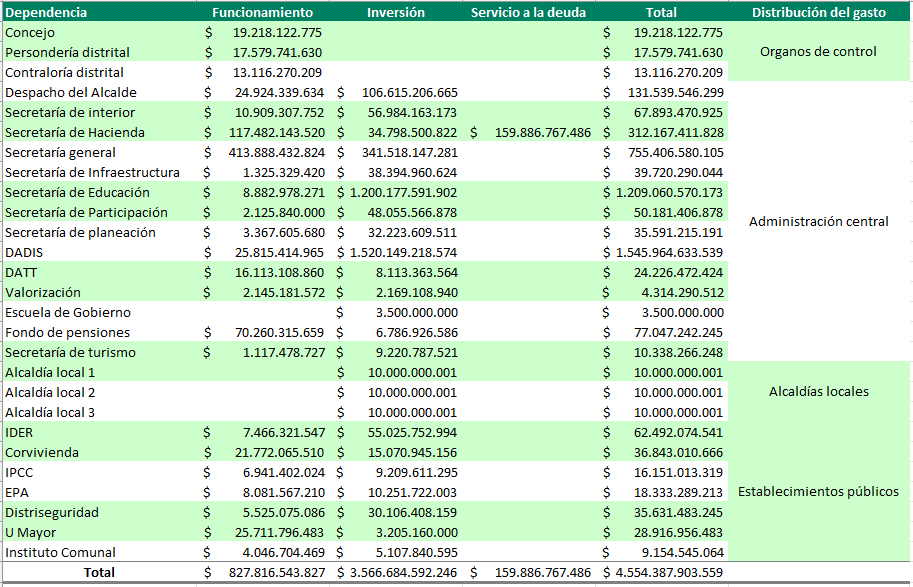Select the Instituto Comunal cell
This screenshot has height=587, width=913.
click(60, 552)
